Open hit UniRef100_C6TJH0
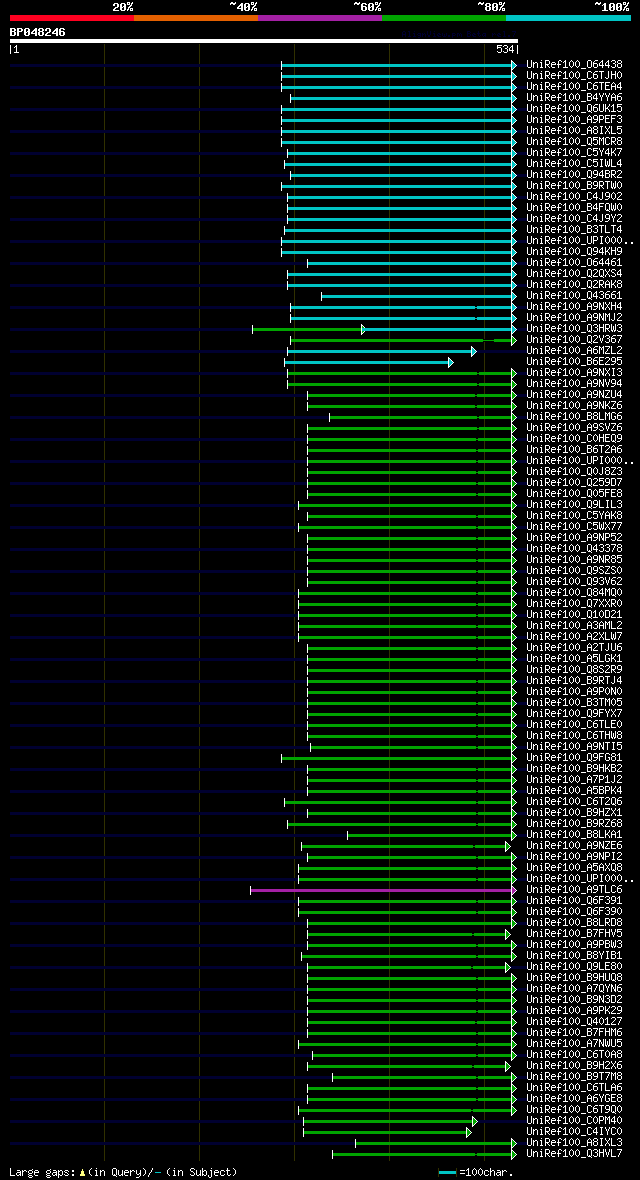Screen dimensions: 640x1180 (574, 76)
